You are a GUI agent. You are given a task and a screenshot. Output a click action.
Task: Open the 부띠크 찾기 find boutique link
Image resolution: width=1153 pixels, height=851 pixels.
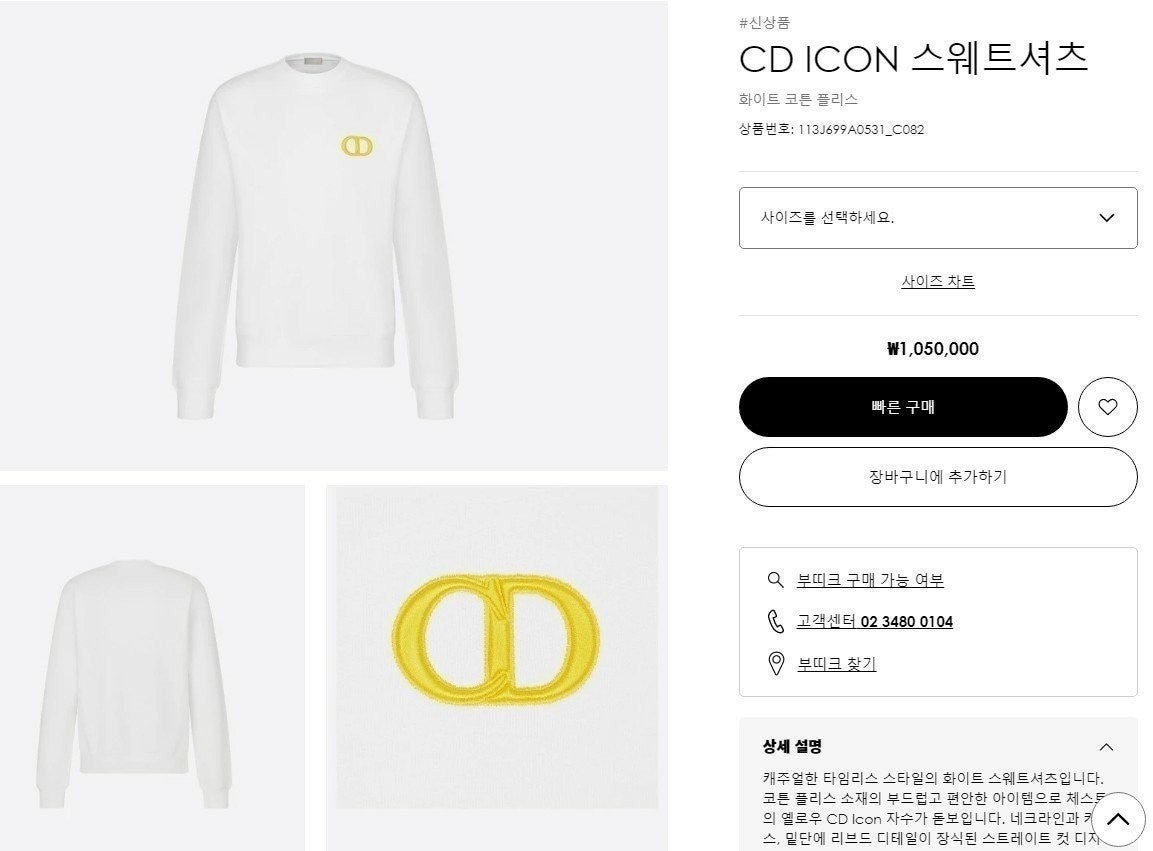837,663
